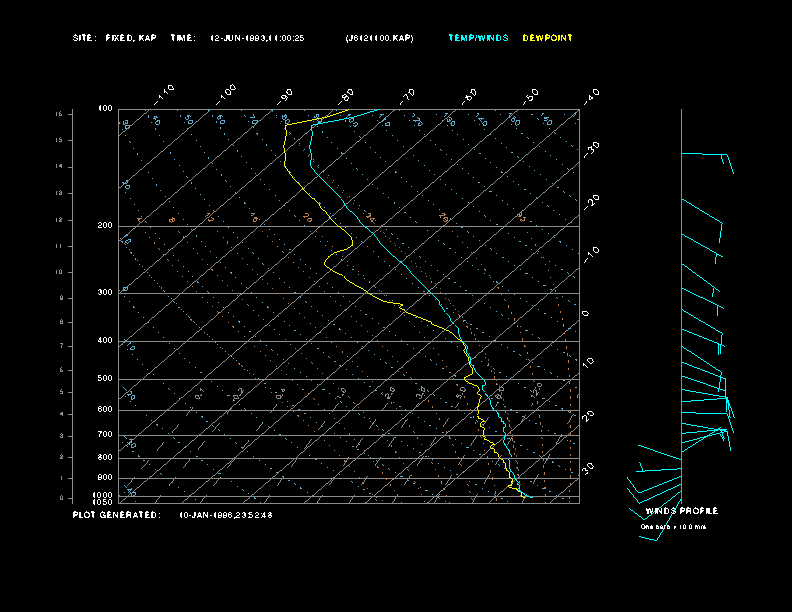Click the 1050 pressure level label
The height and width of the screenshot is (612, 792).
click(104, 502)
